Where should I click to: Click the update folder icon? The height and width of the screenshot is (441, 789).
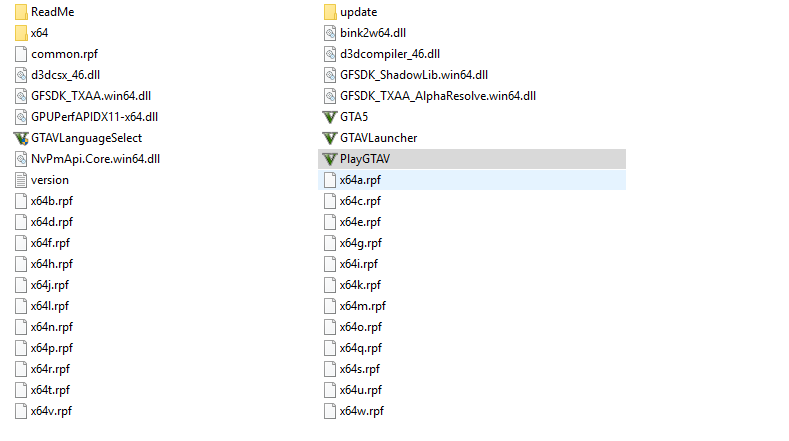330,12
